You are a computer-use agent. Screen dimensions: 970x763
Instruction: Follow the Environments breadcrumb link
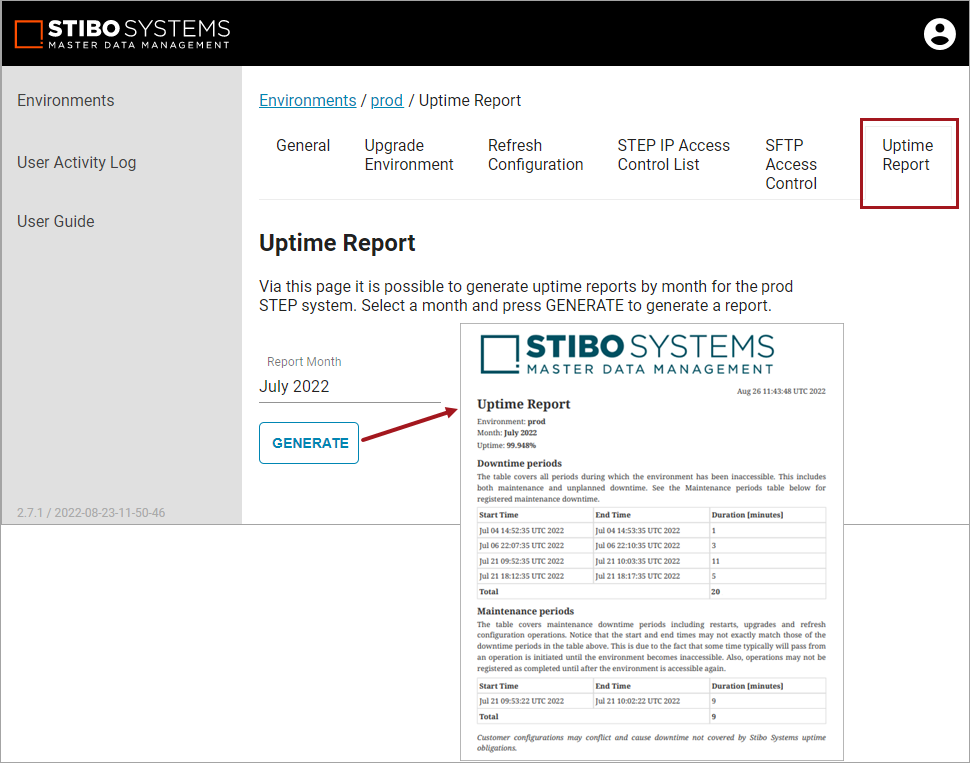click(x=307, y=100)
